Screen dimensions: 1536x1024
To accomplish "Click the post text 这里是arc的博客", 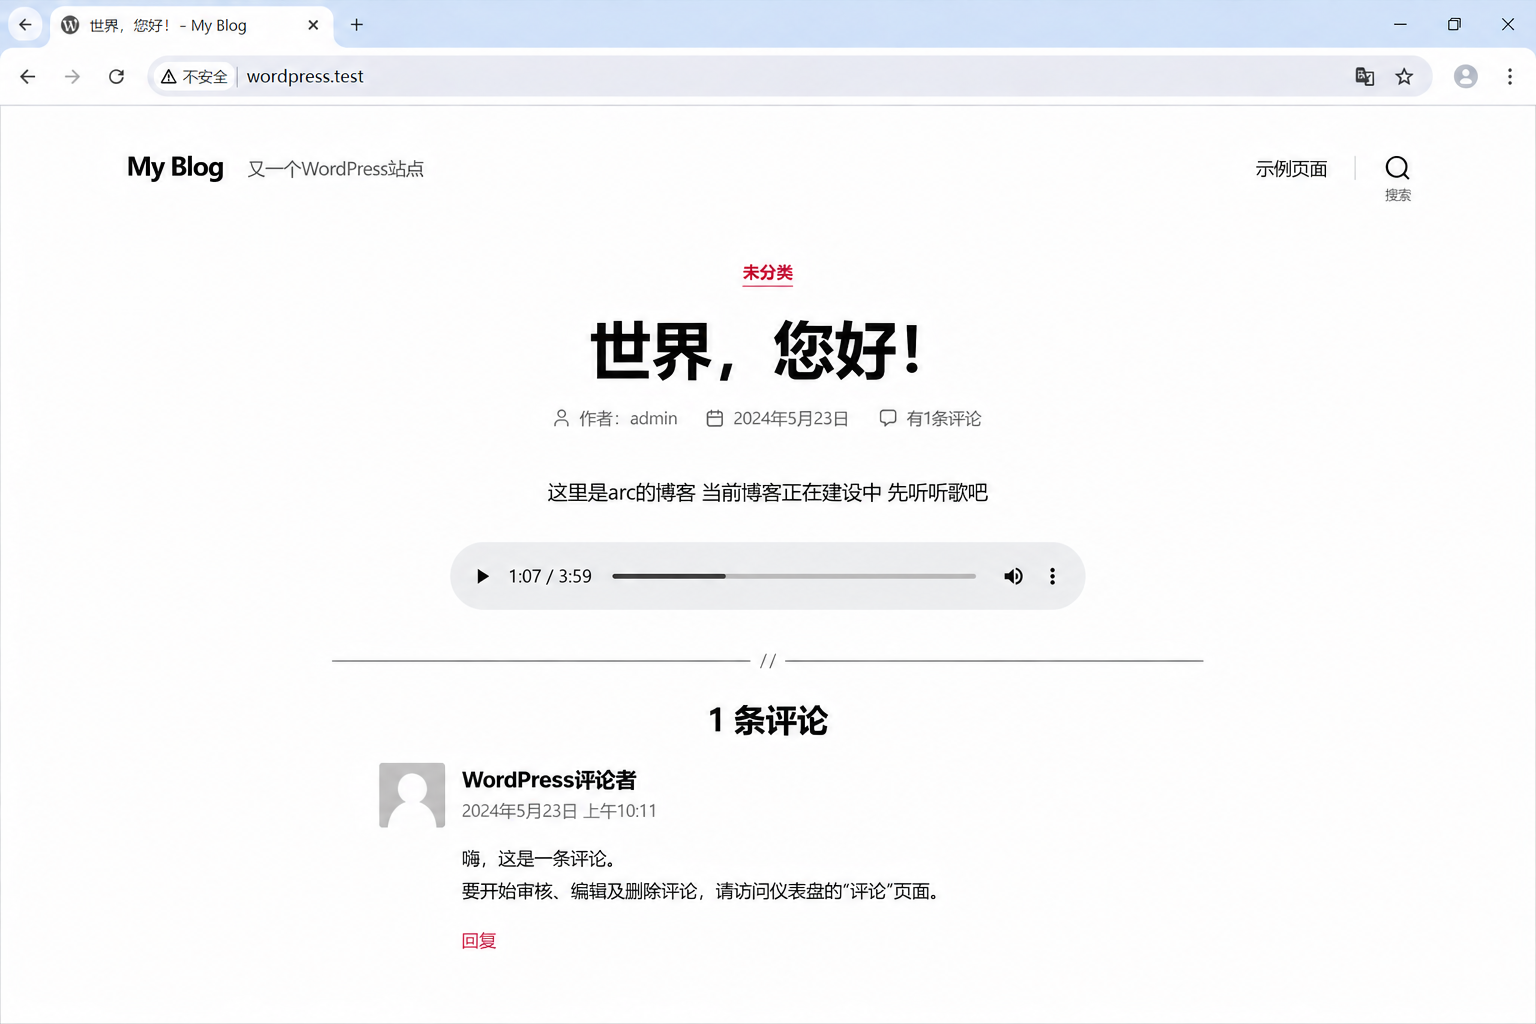I will click(x=621, y=493).
